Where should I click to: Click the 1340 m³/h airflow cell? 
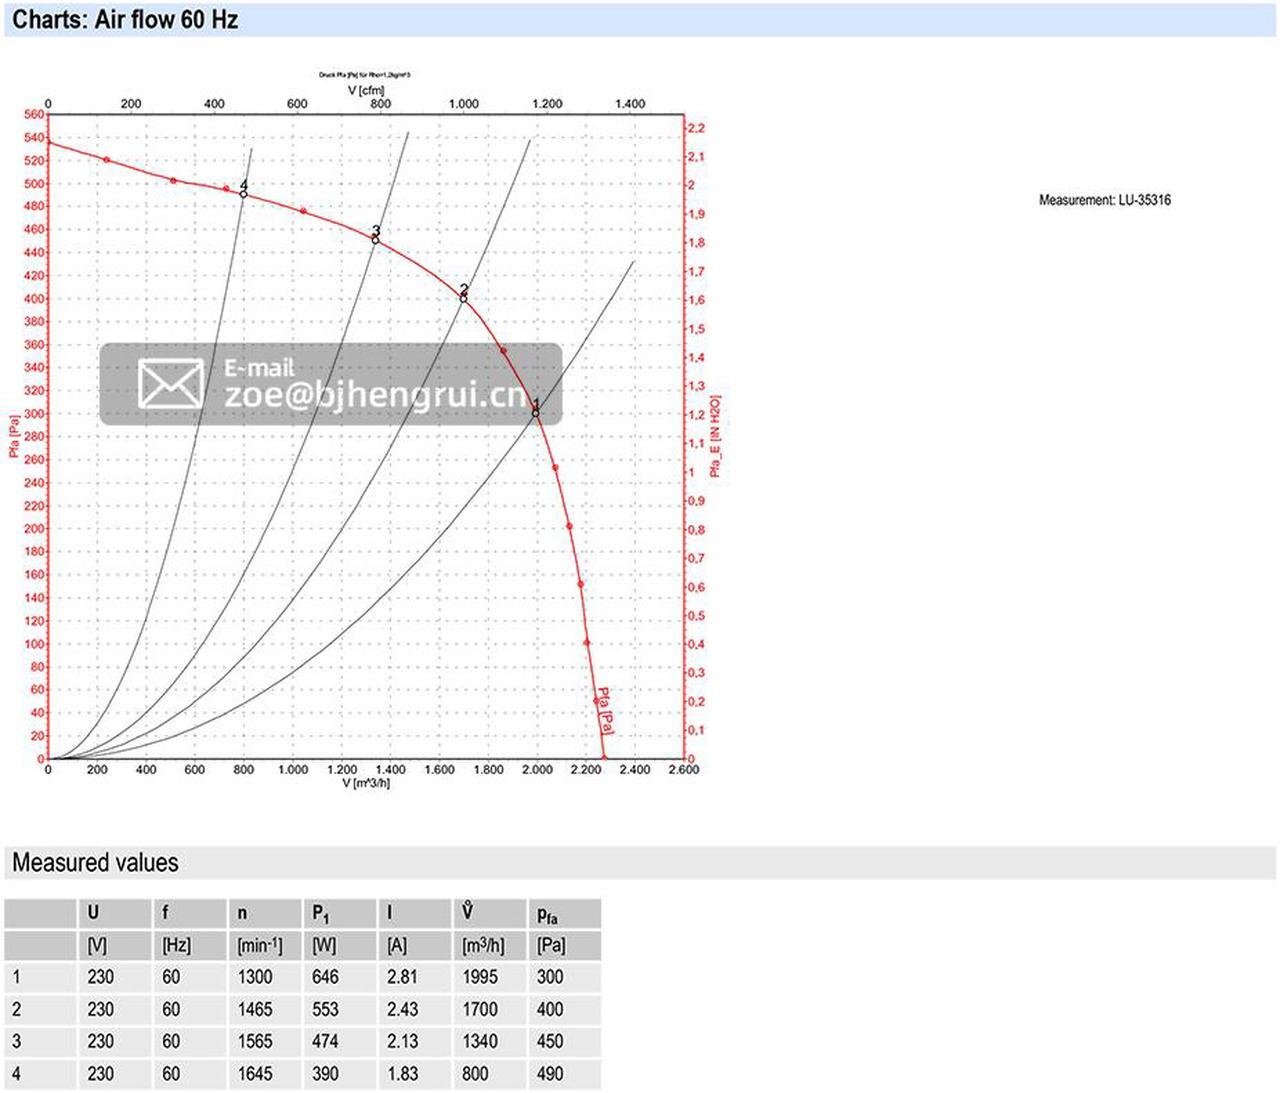[480, 1041]
